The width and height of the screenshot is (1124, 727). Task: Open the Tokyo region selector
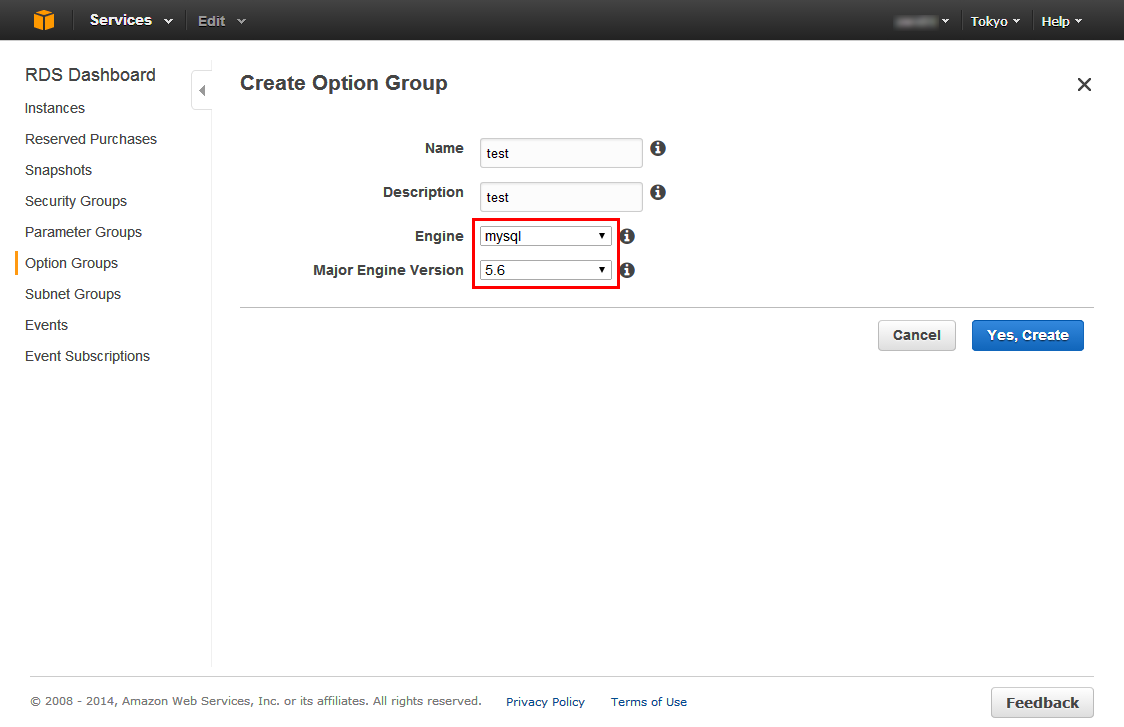click(x=995, y=22)
